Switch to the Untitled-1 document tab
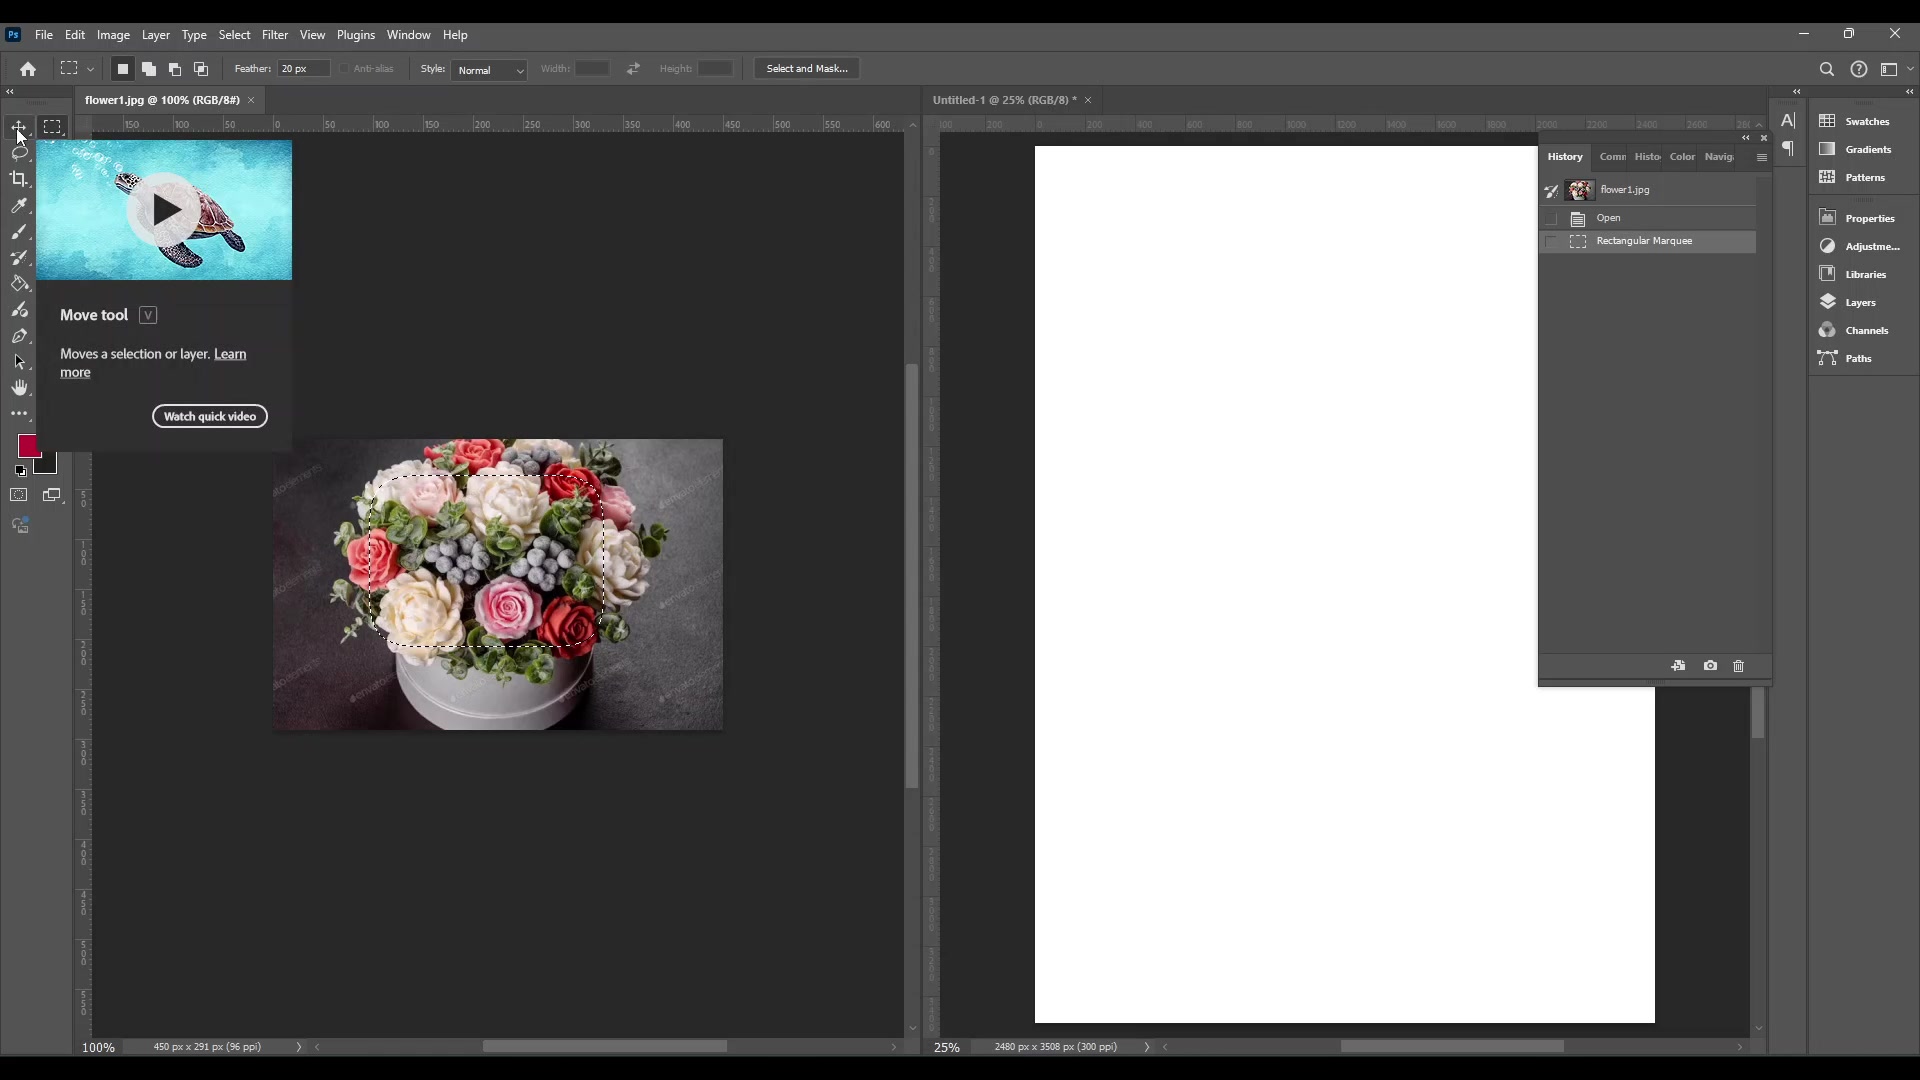1920x1080 pixels. coord(1004,100)
